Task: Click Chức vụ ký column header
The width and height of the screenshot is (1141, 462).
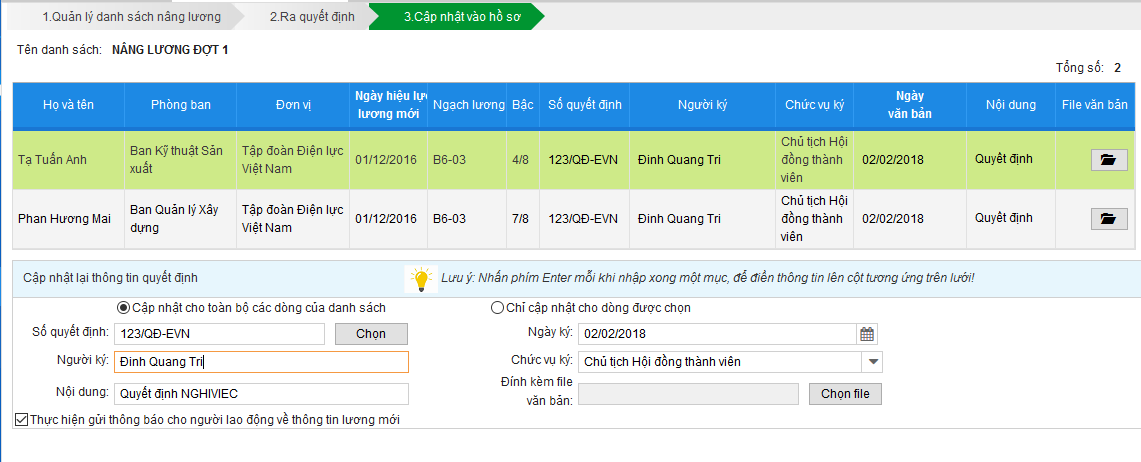Action: click(814, 105)
